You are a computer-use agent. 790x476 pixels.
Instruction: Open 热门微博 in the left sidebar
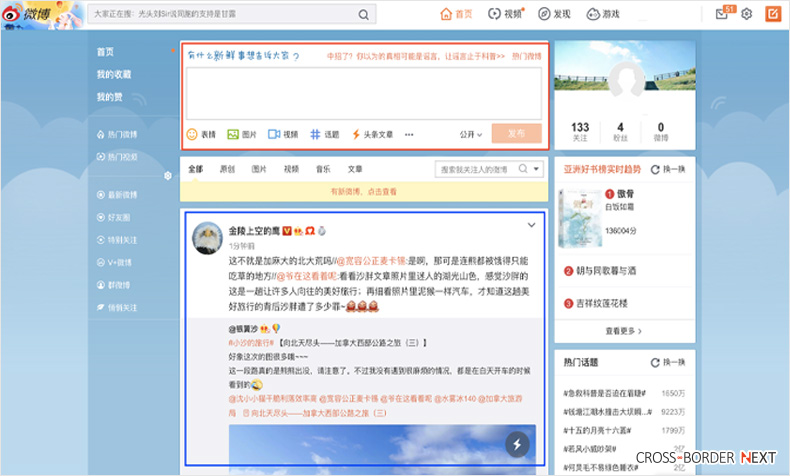click(x=117, y=134)
